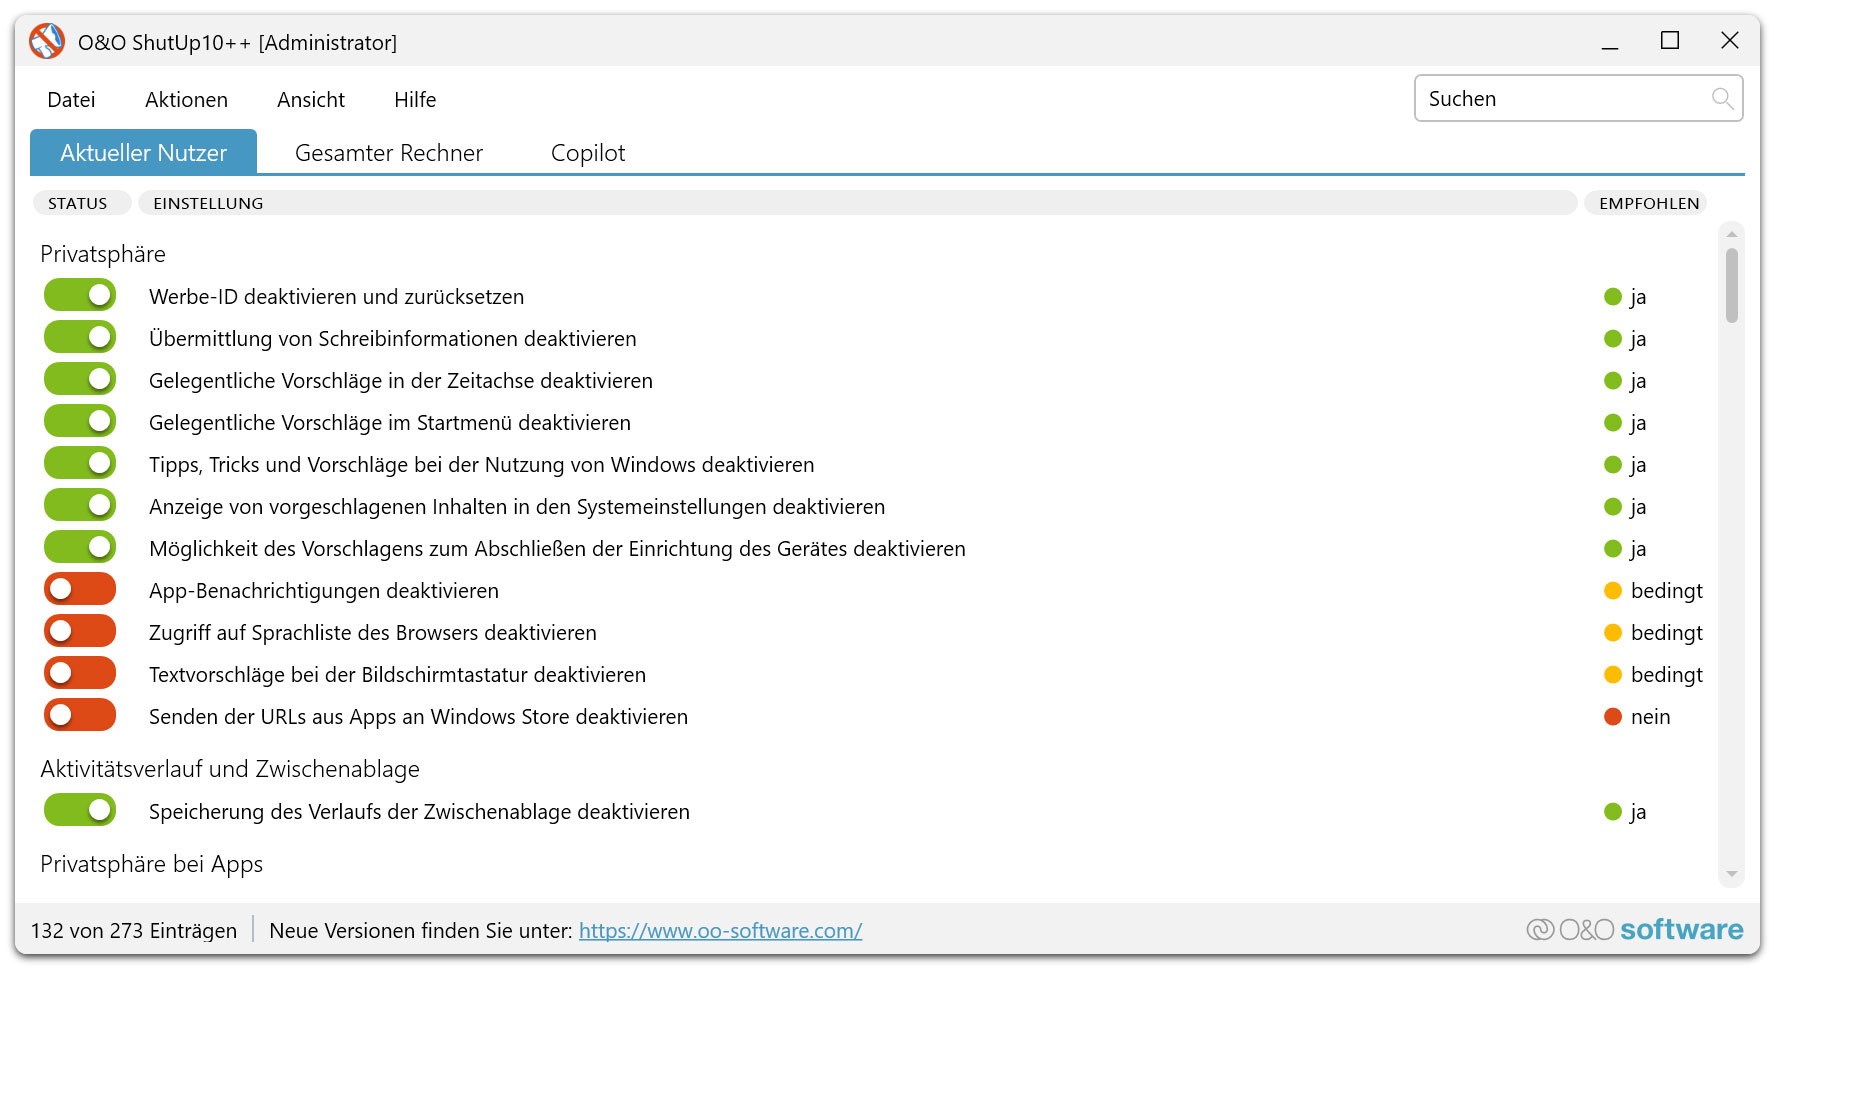
Task: Turn off Tipps, Tricks und Vorschläge toggle
Action: coord(79,462)
